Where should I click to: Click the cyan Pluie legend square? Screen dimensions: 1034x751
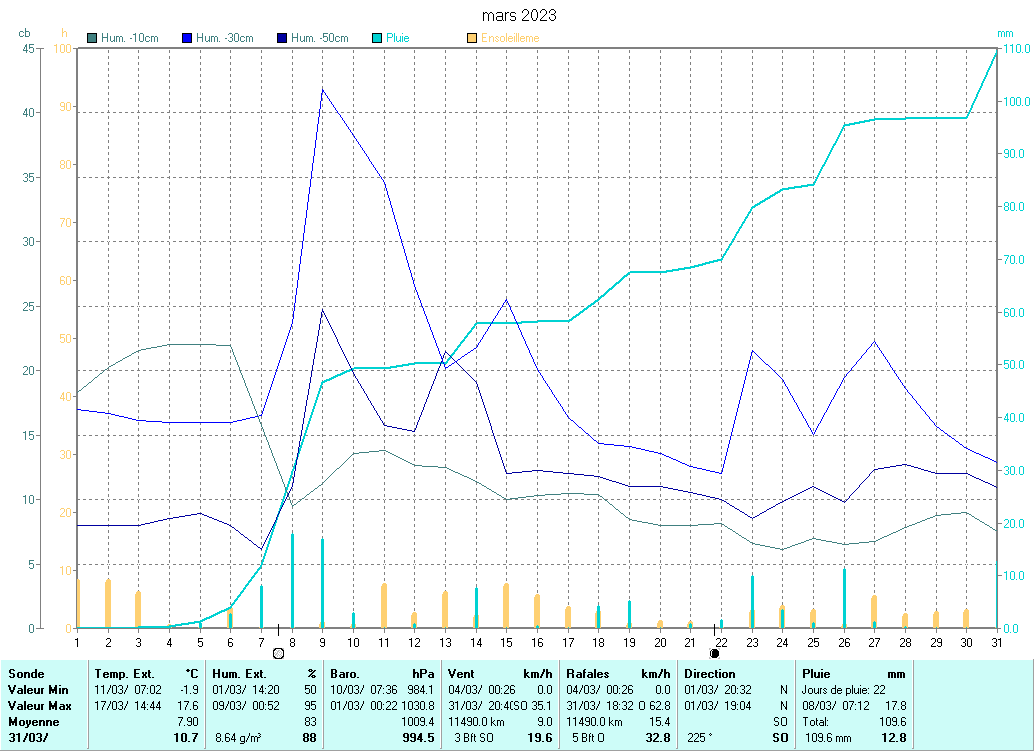click(377, 38)
